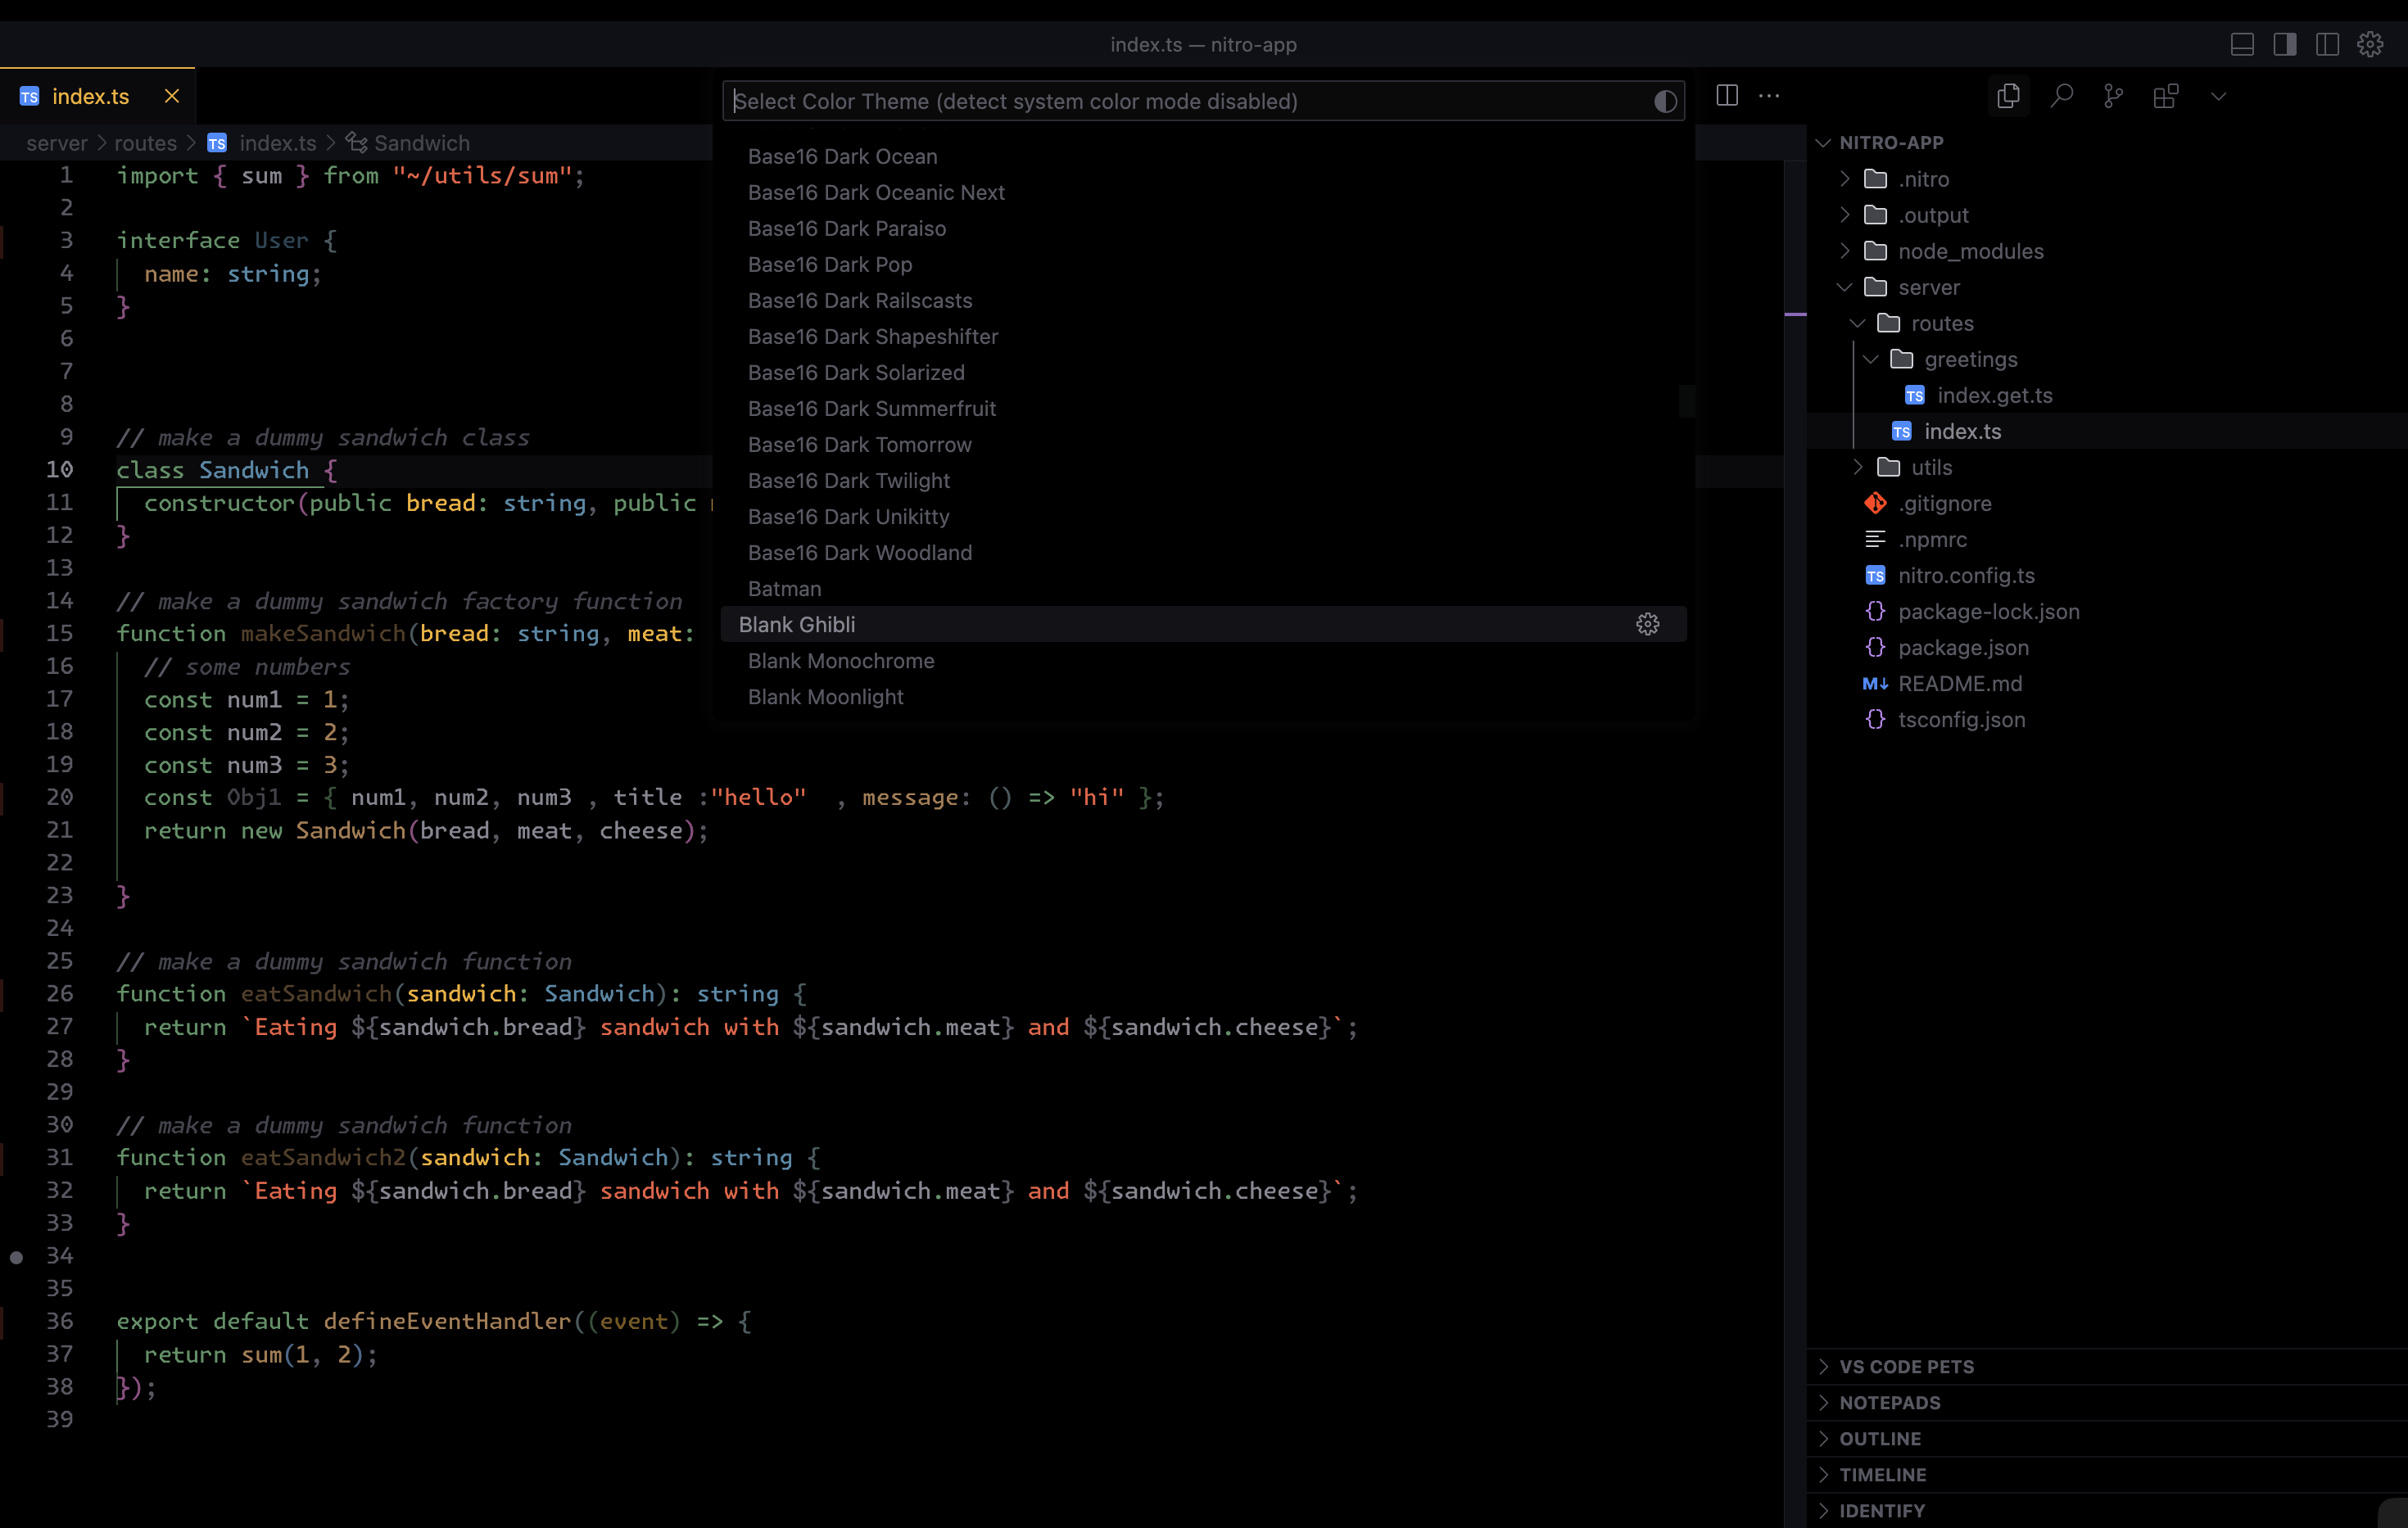Expand the VS CODE PETS panel

point(2107,1367)
